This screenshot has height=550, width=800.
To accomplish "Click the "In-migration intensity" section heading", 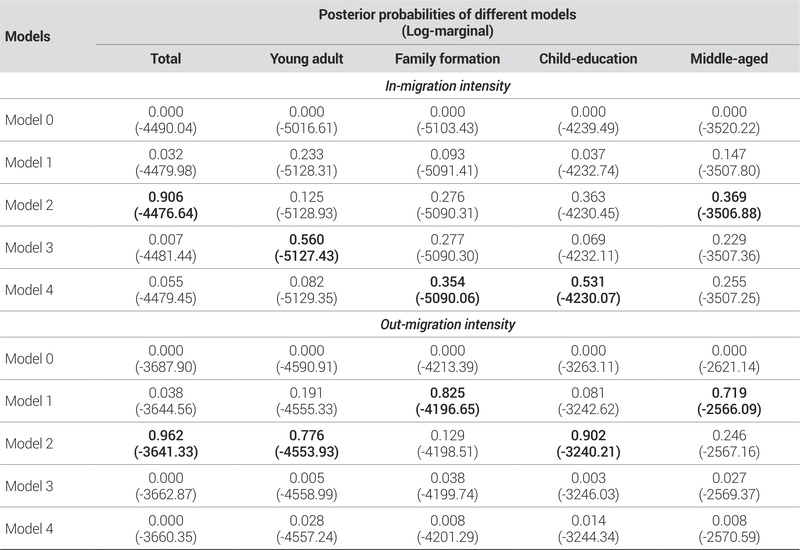I will 447,87.
